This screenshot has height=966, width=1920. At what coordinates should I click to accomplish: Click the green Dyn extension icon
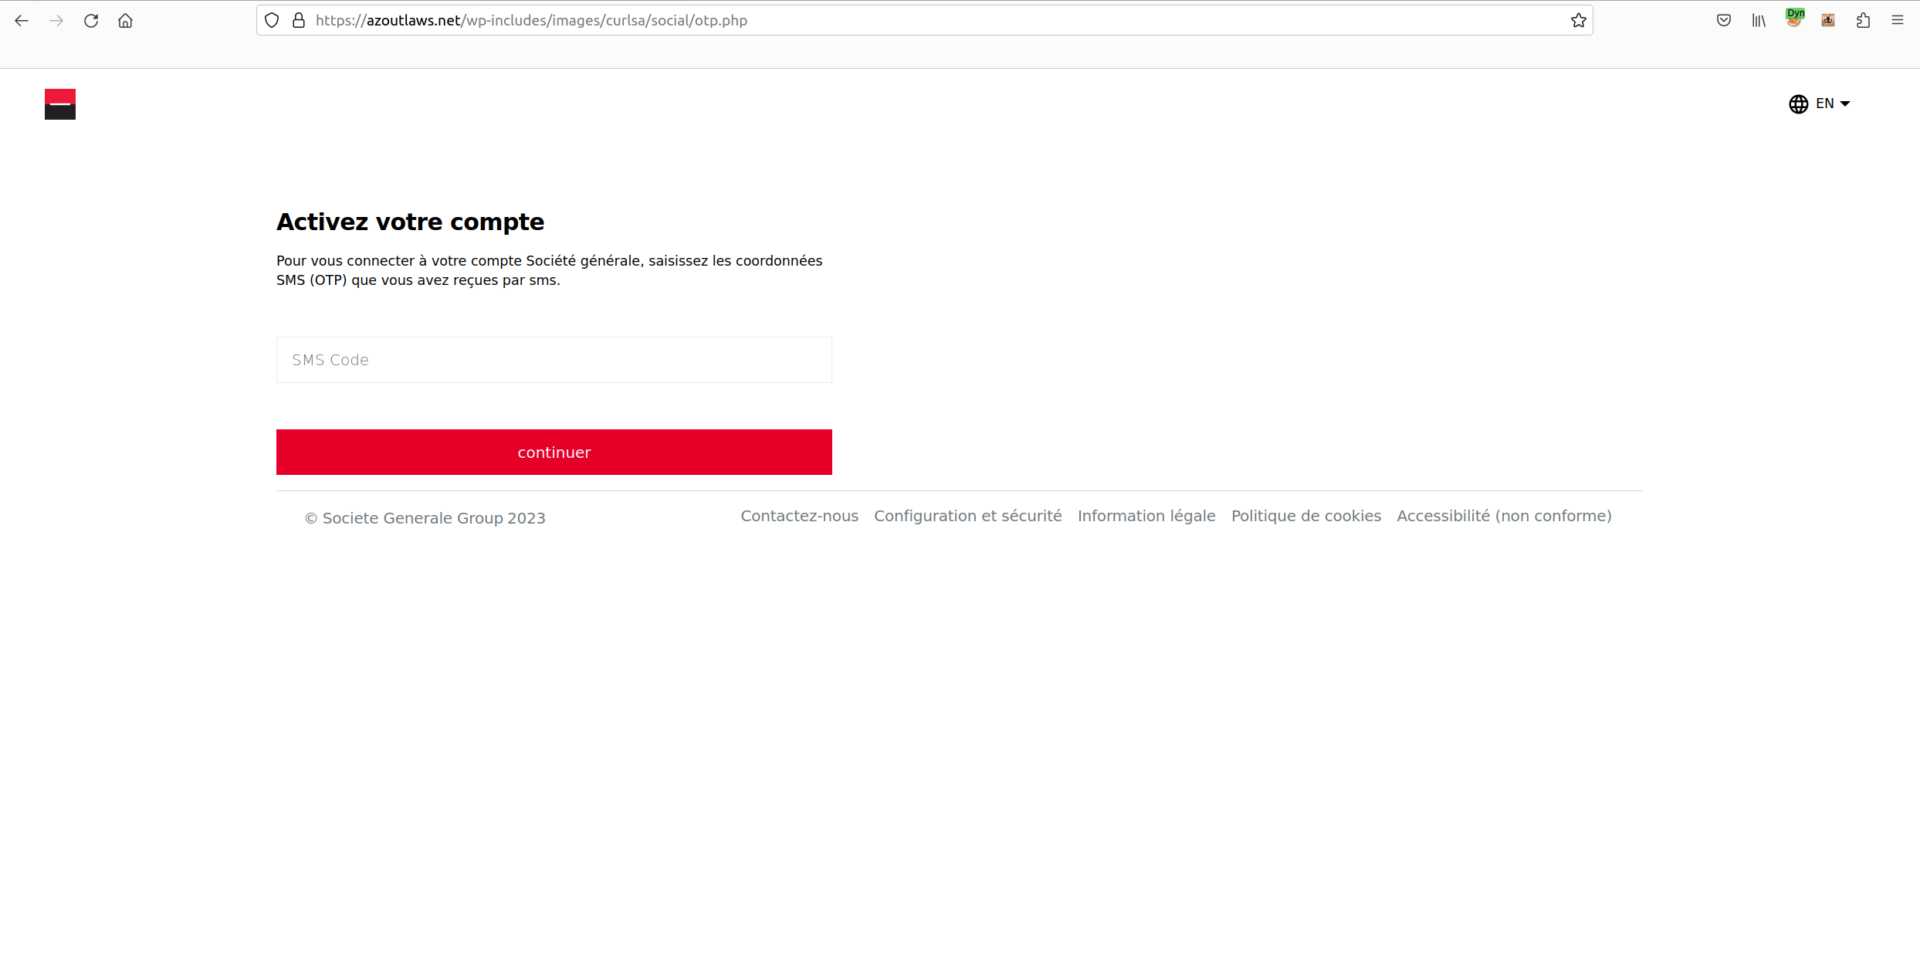point(1794,17)
